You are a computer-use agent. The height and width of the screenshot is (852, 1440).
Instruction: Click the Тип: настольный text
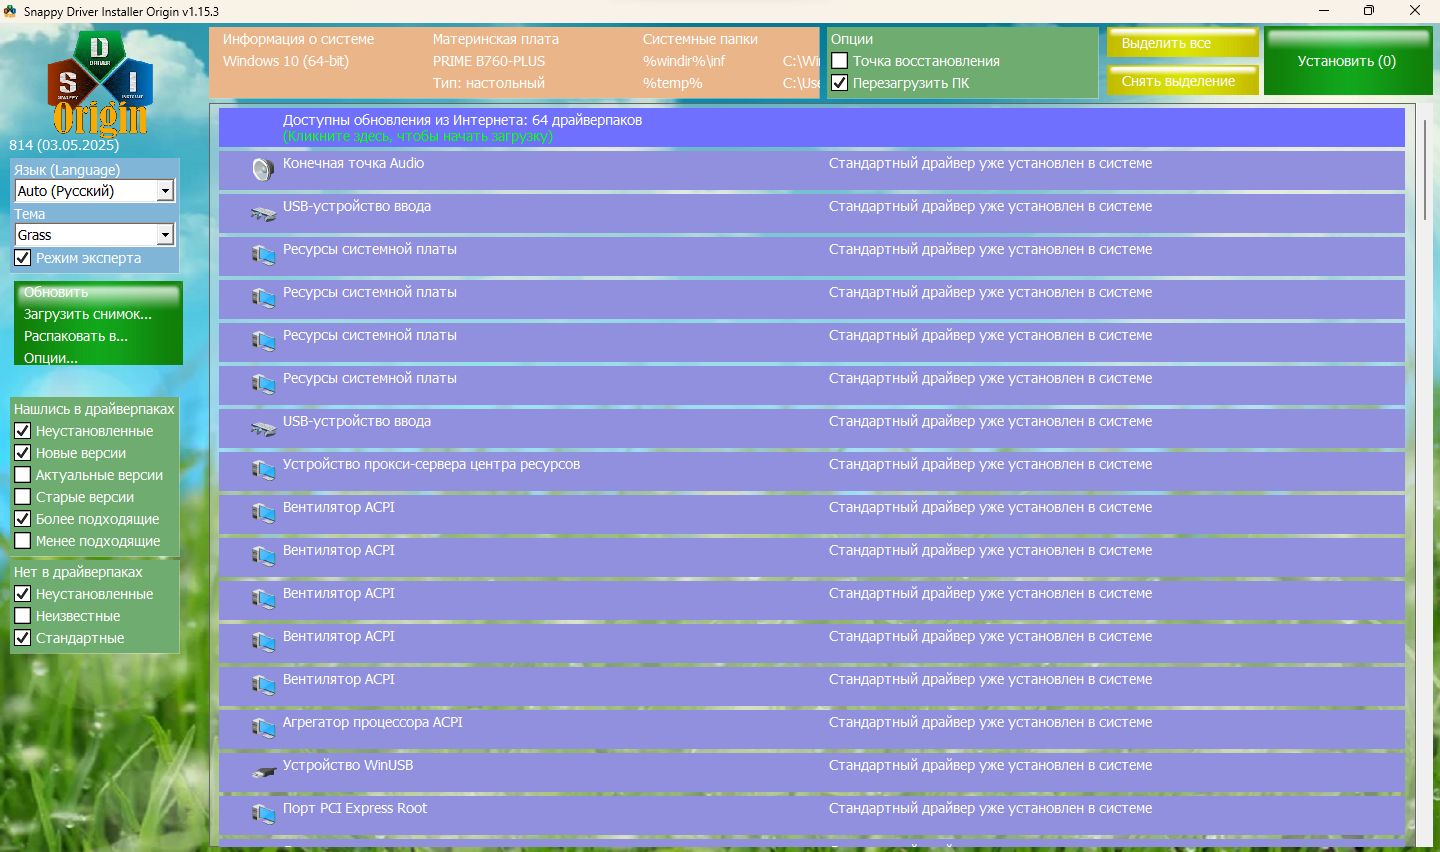click(x=489, y=83)
